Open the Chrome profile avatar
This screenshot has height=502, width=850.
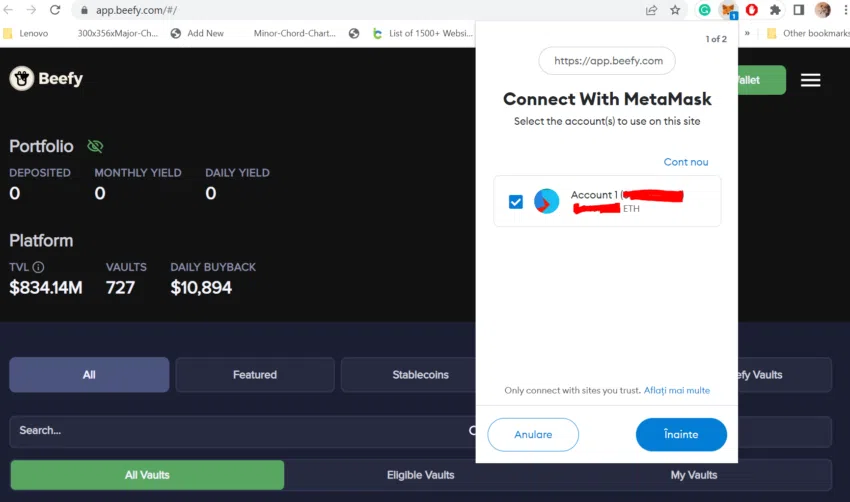822,10
